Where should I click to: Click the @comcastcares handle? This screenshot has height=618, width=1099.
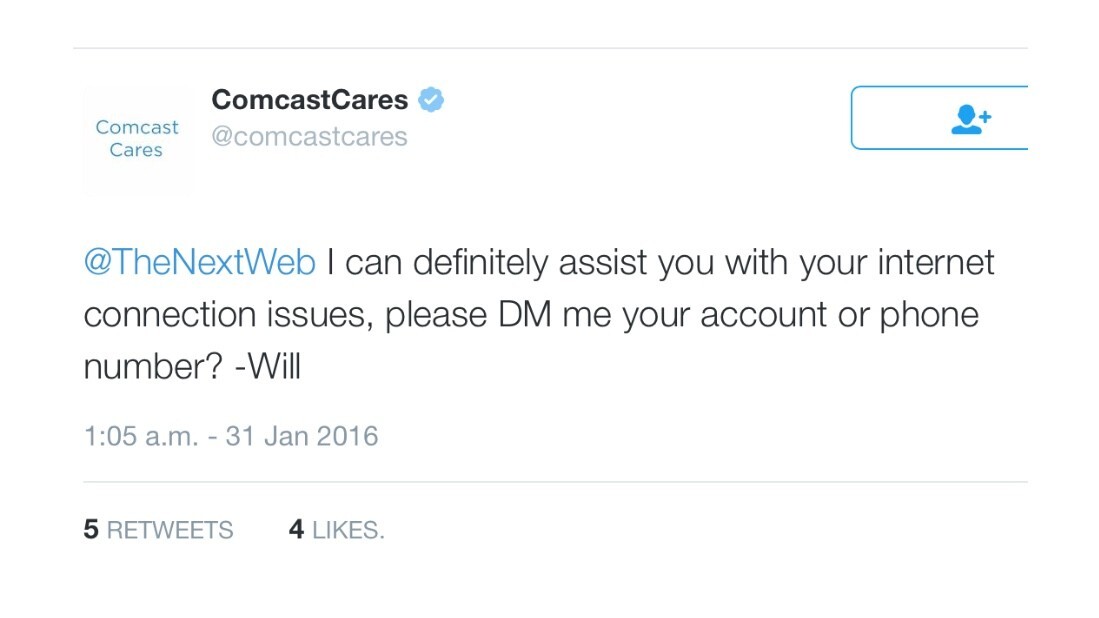(x=309, y=136)
